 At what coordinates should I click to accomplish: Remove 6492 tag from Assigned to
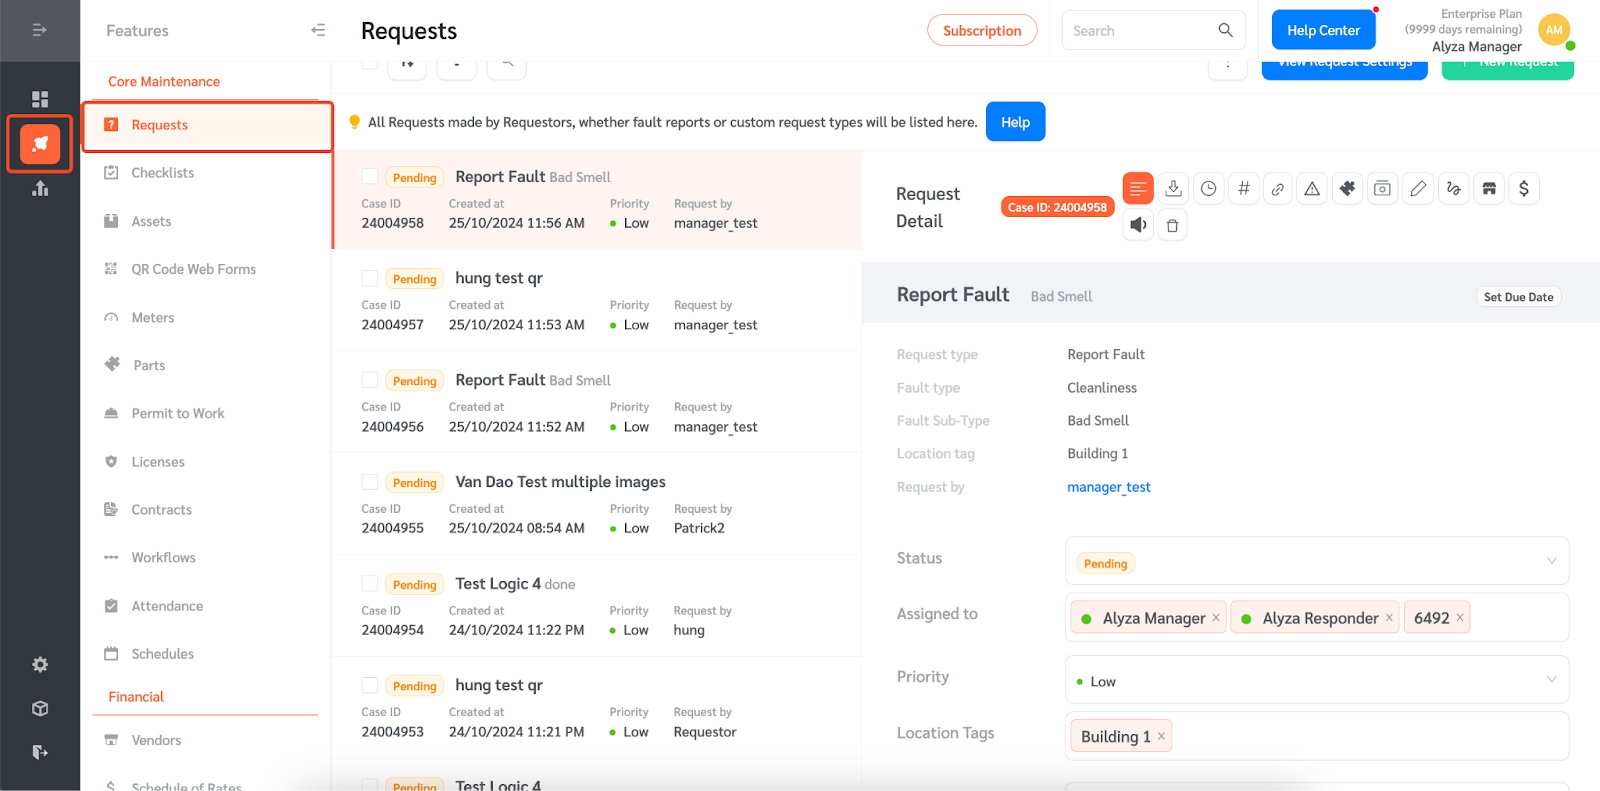point(1460,617)
